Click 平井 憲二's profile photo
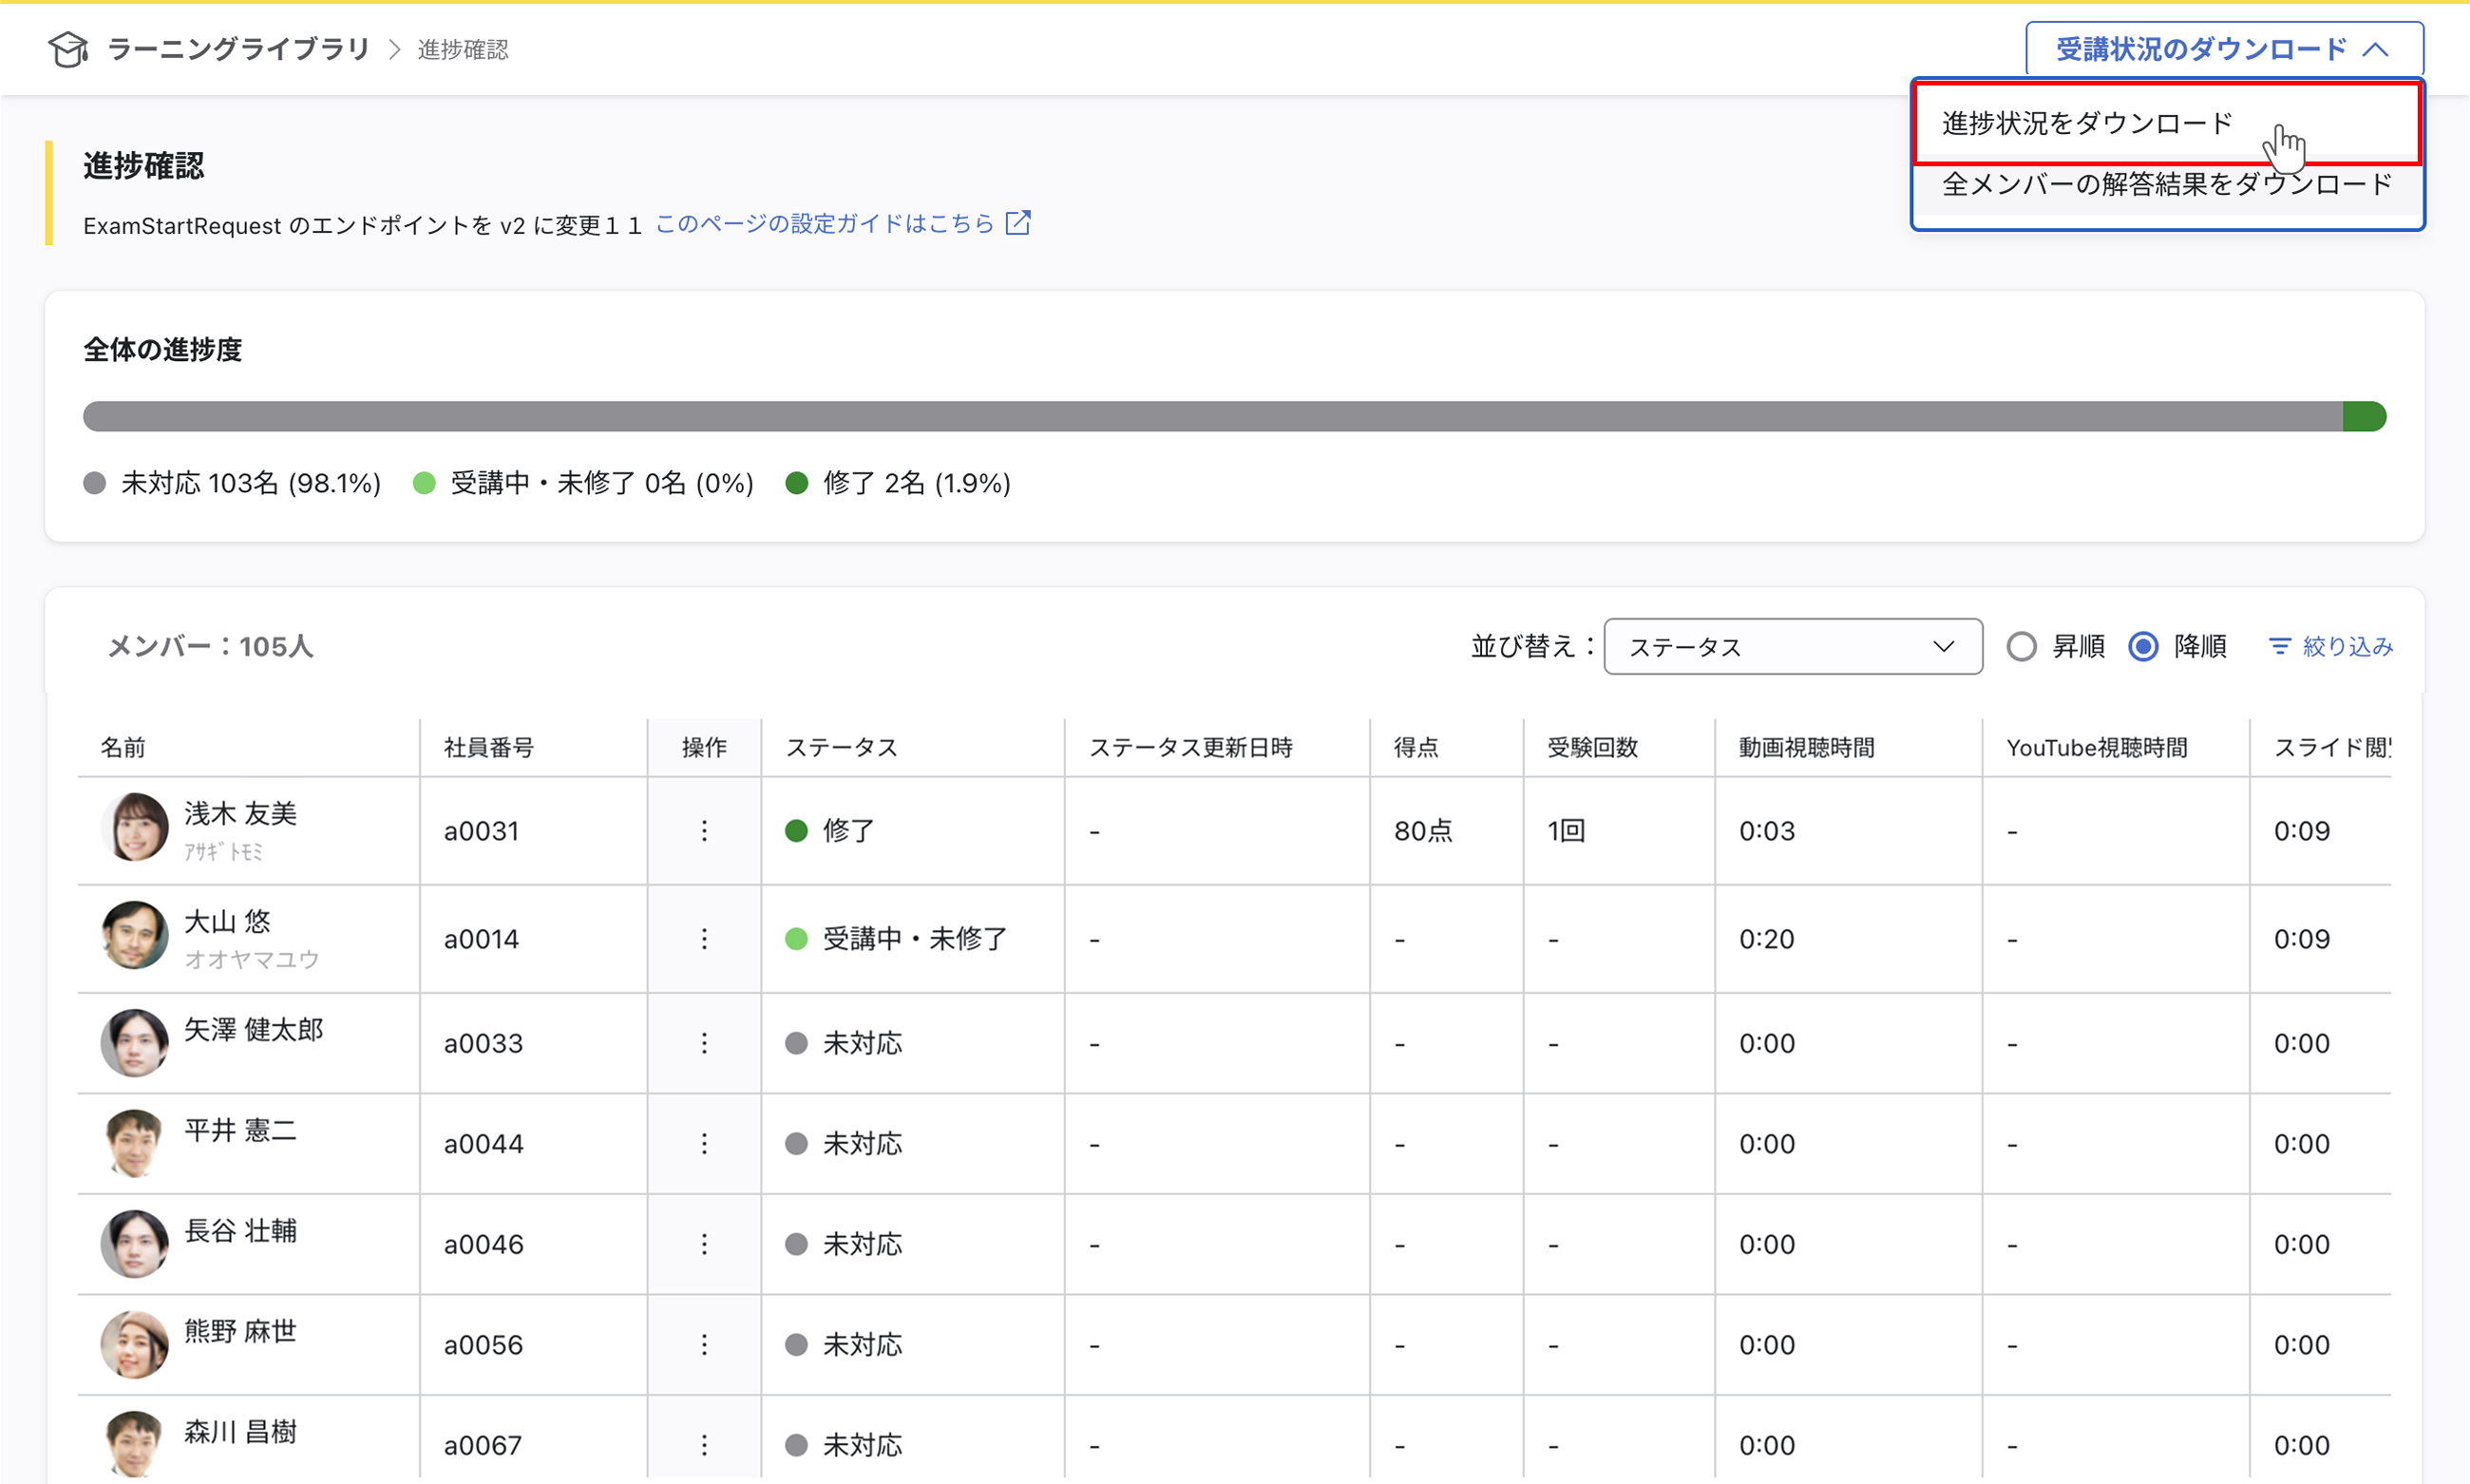Screen dimensions: 2470x1484 pyautogui.click(x=135, y=1142)
